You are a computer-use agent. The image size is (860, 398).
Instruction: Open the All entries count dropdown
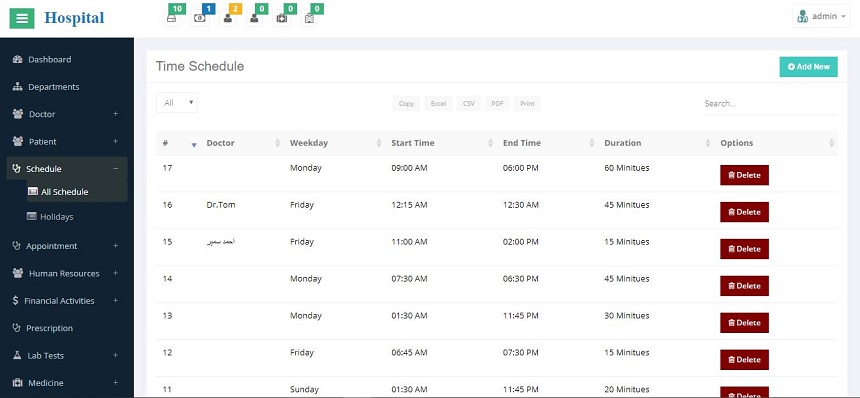click(177, 103)
